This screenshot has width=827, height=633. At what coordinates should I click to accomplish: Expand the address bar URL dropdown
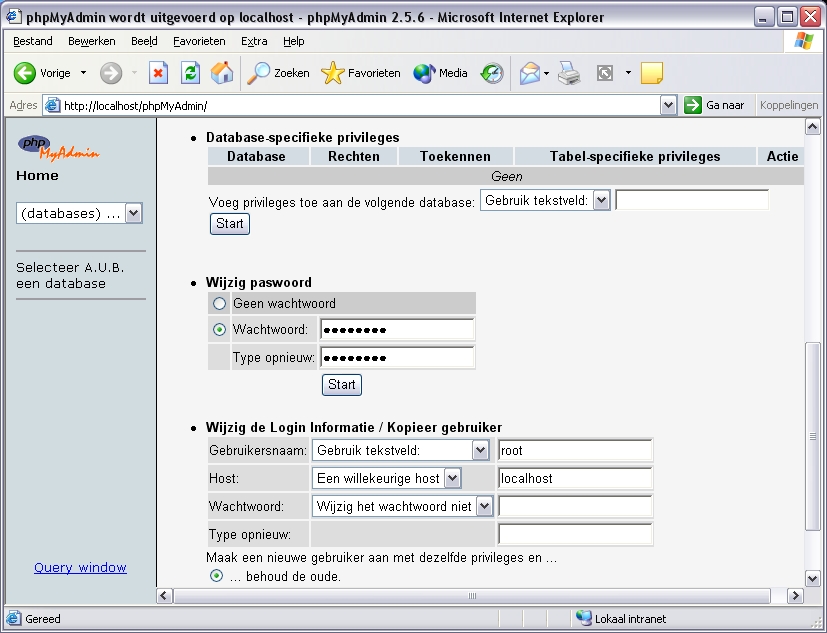coord(668,106)
